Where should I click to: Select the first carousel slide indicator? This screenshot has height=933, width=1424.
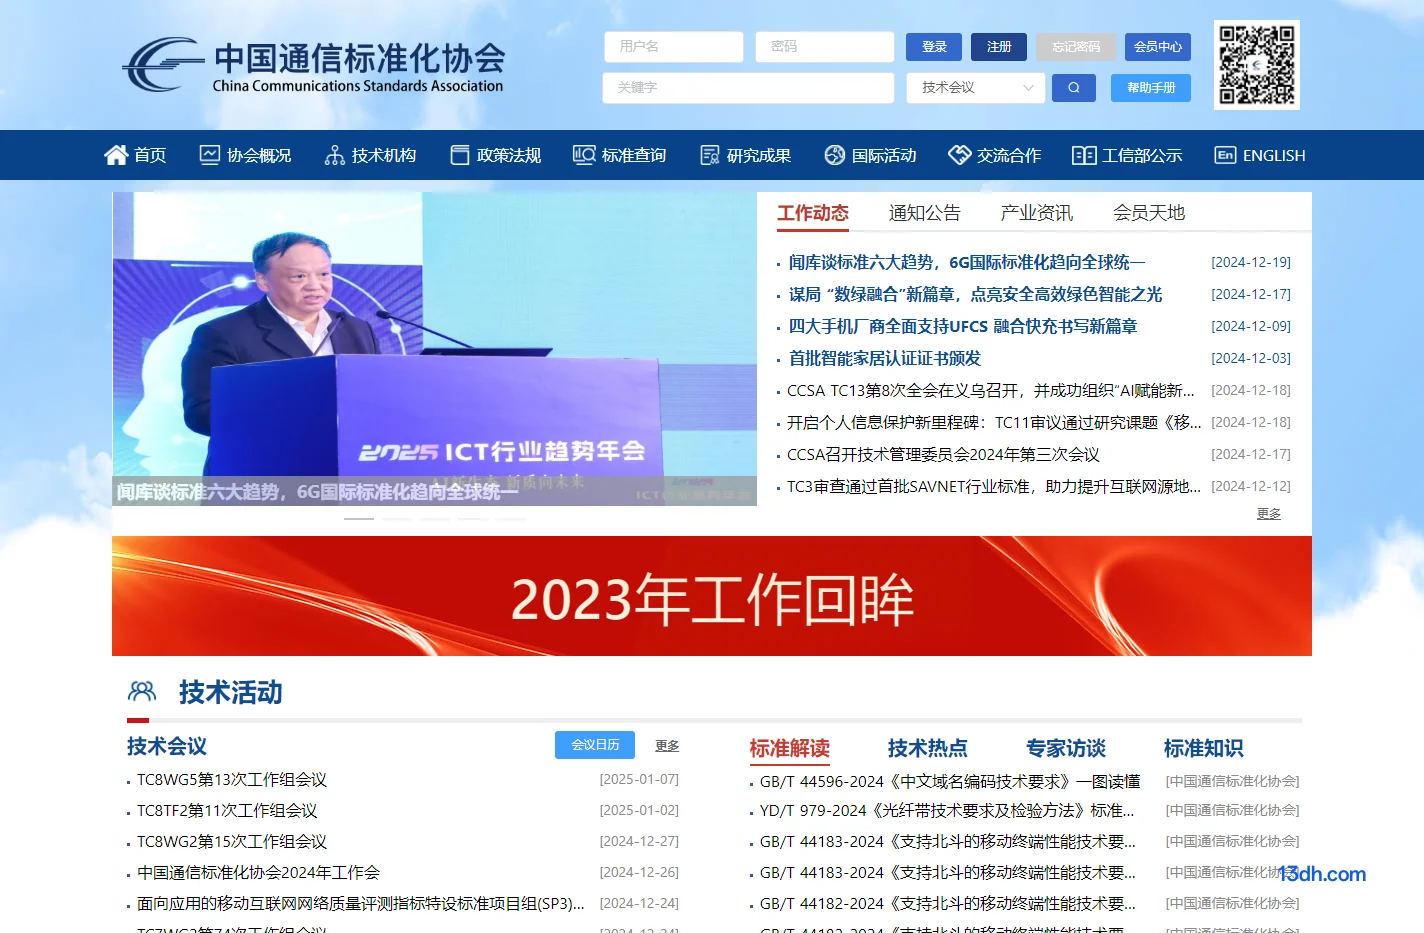(359, 519)
